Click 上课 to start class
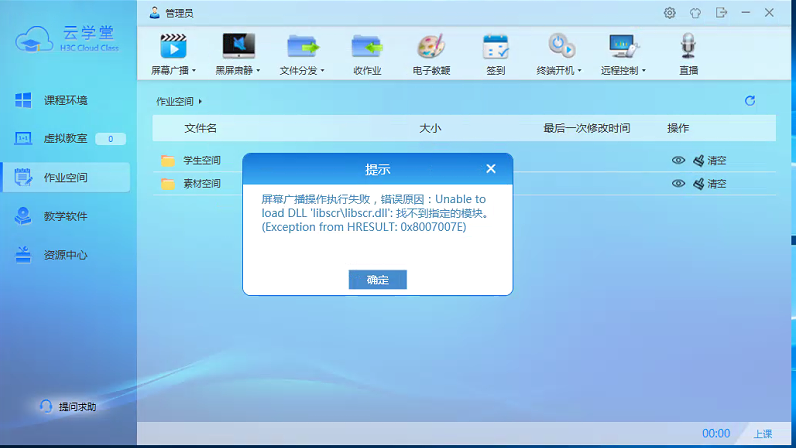Image resolution: width=796 pixels, height=448 pixels. click(x=763, y=434)
